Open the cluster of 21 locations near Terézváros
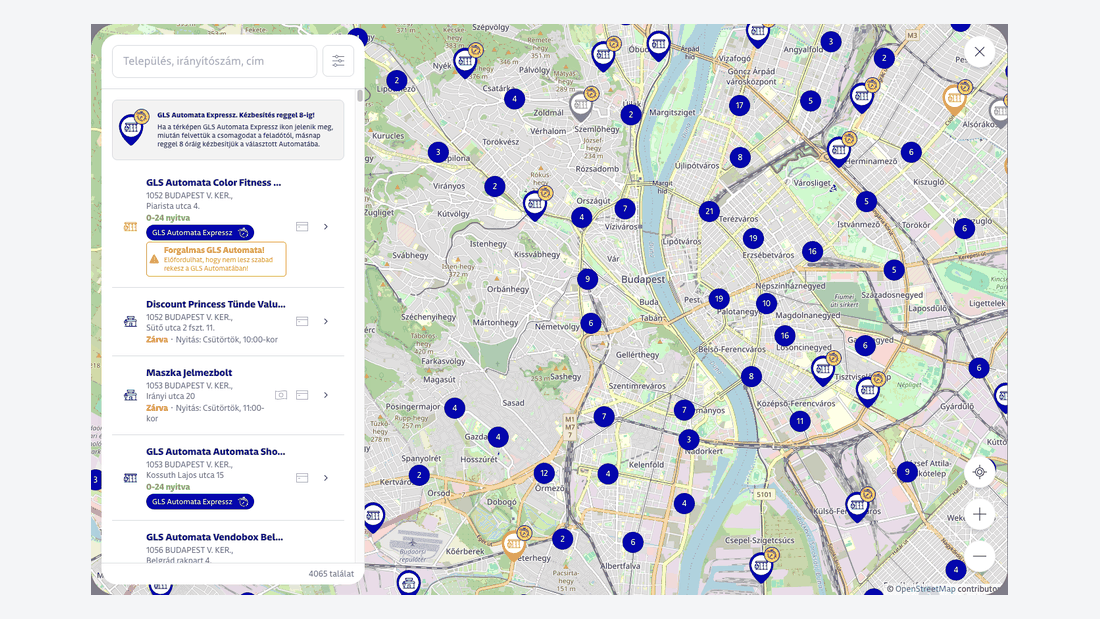This screenshot has width=1100, height=619. (709, 211)
